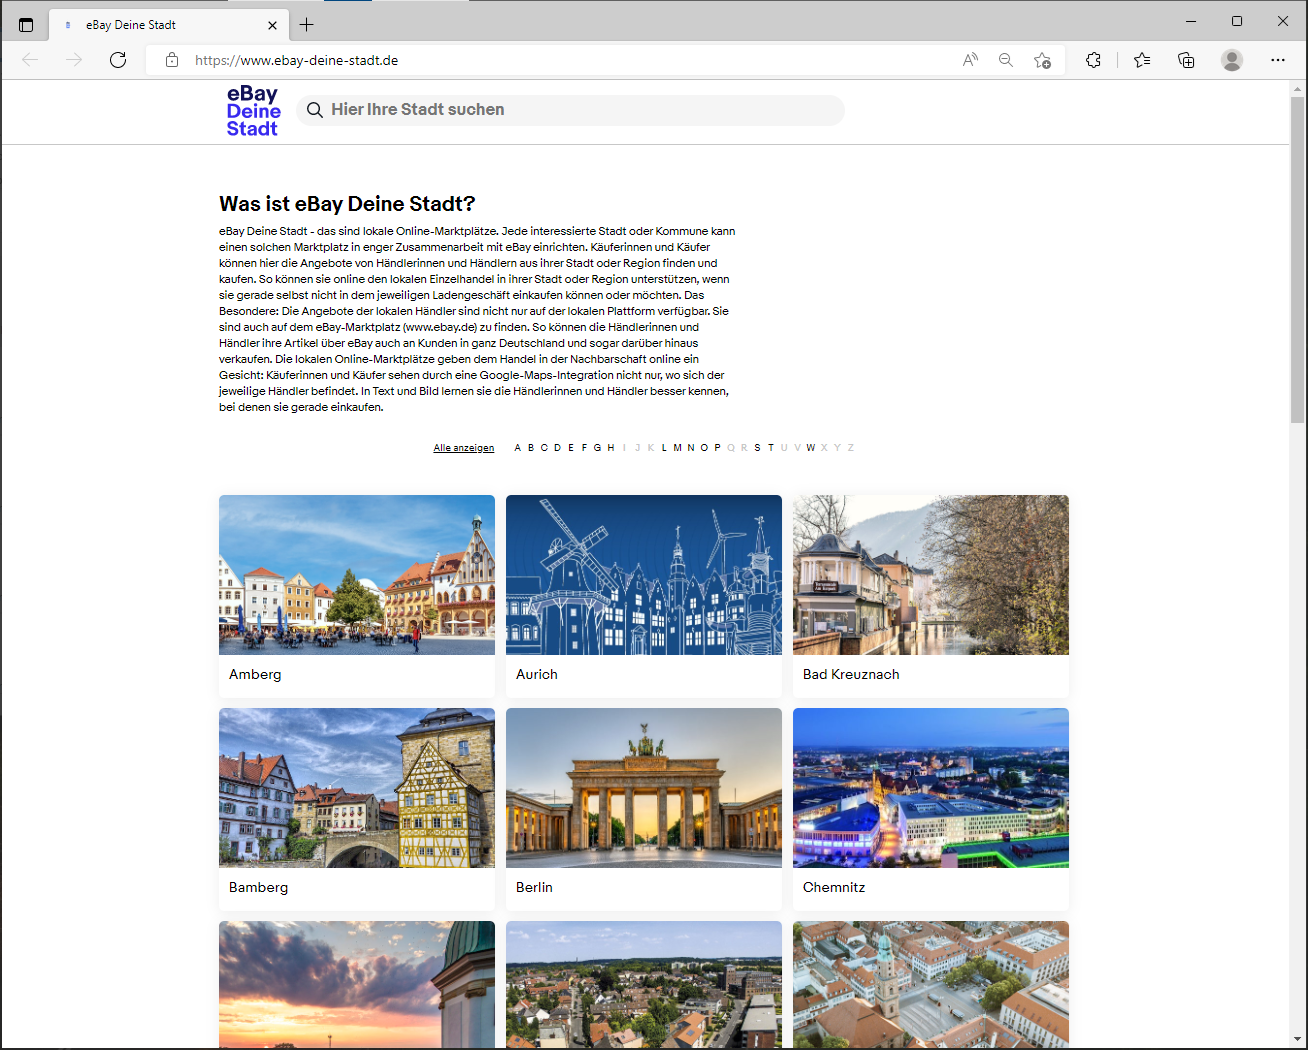Filter cities by letter M
The image size is (1308, 1050).
point(677,448)
